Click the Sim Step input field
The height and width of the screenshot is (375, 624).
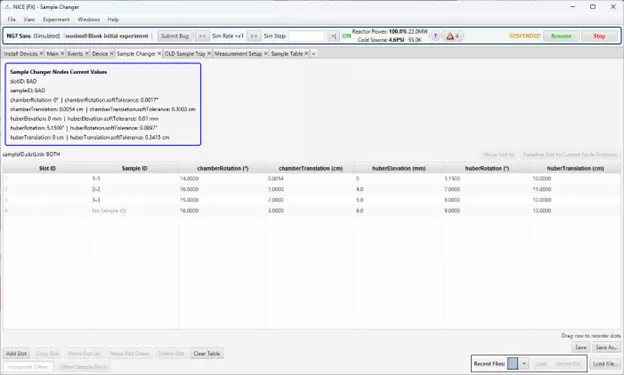pos(306,36)
